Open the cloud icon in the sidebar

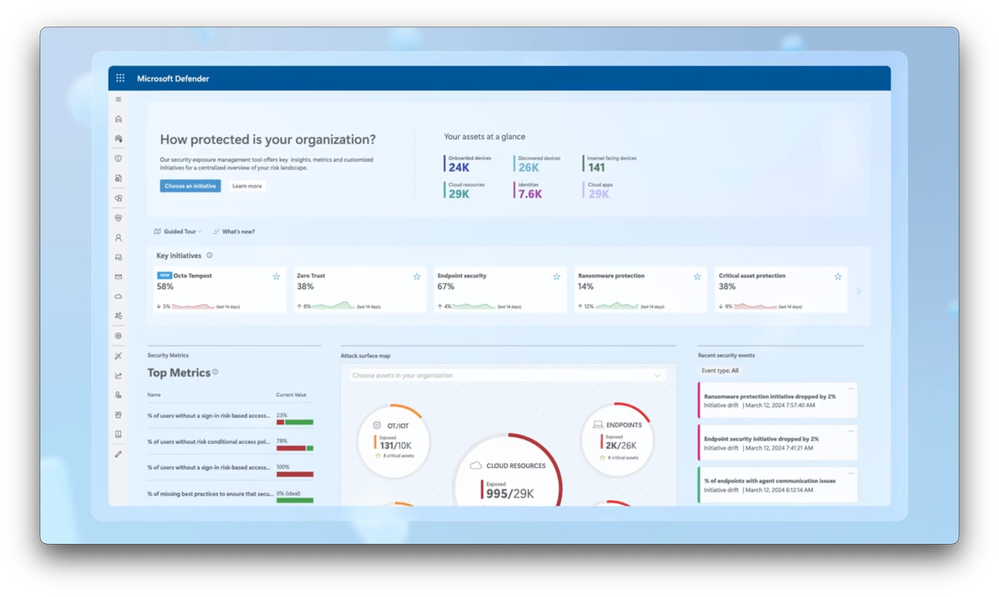point(119,297)
